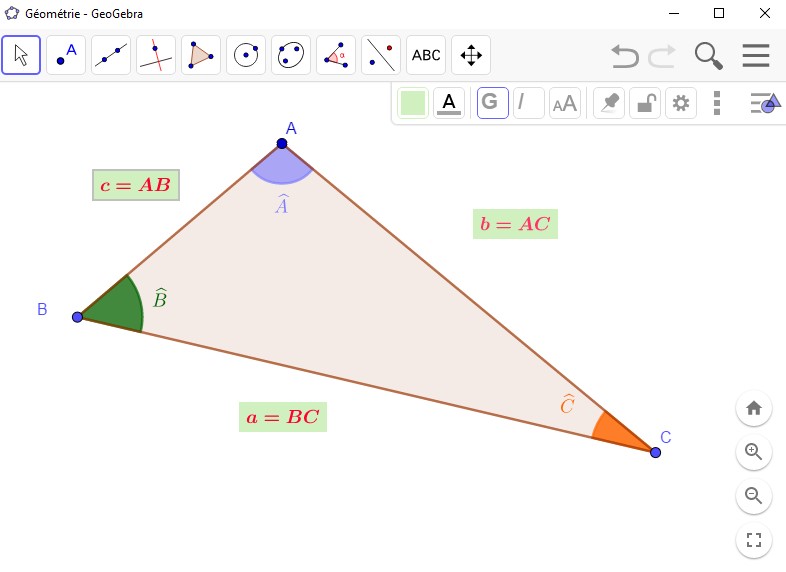Select the orange Ĉ angle label

point(567,404)
